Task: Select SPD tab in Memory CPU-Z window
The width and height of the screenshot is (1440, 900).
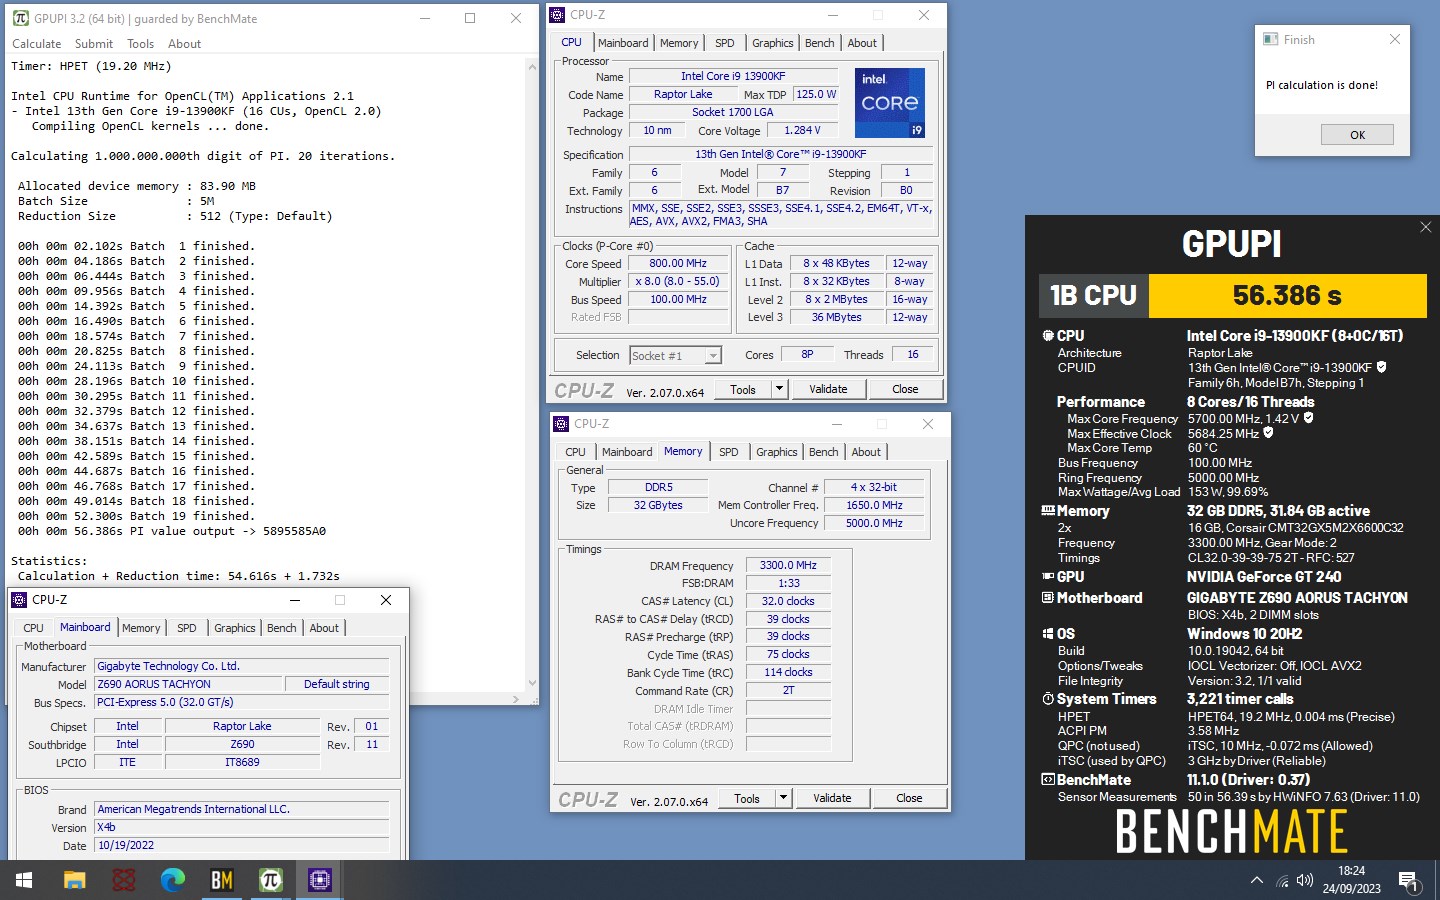Action: (729, 452)
